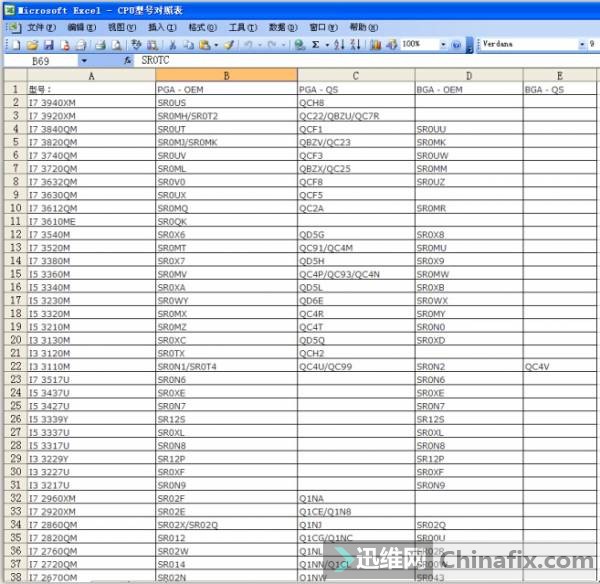The width and height of the screenshot is (600, 584).
Task: Open the 窗口 (Window) menu
Action: click(323, 28)
